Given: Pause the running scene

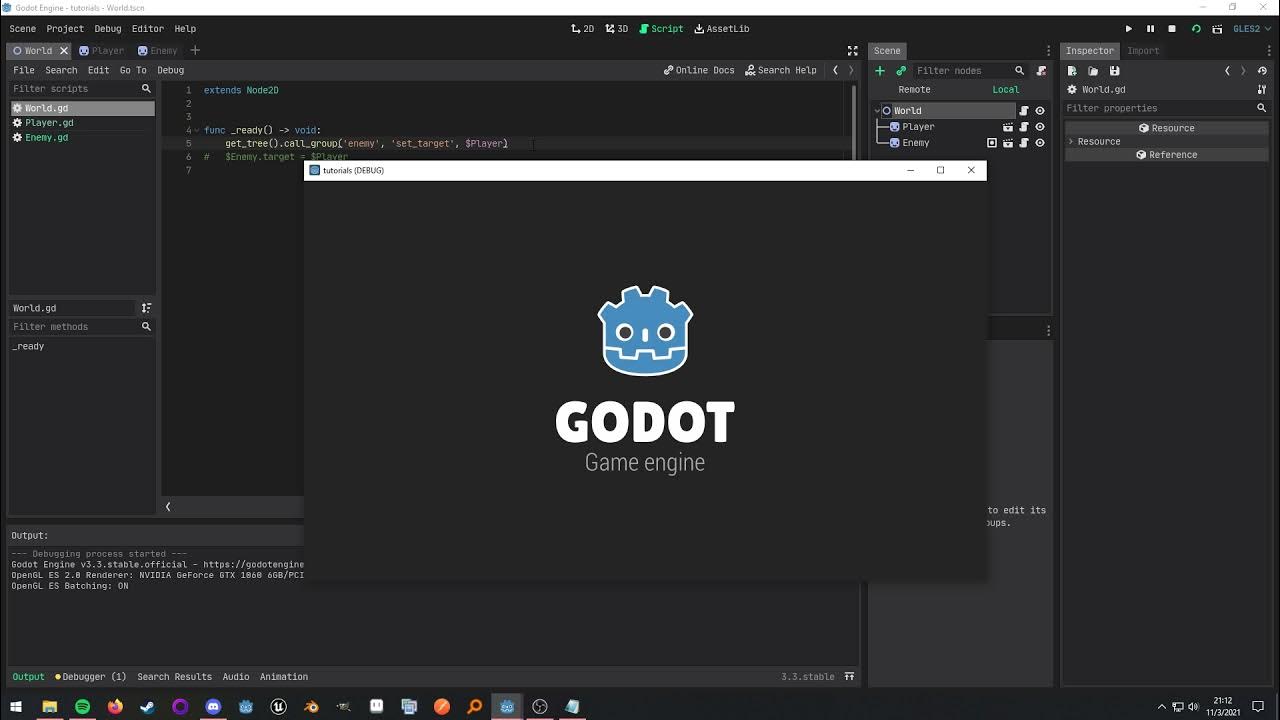Looking at the screenshot, I should pyautogui.click(x=1150, y=29).
